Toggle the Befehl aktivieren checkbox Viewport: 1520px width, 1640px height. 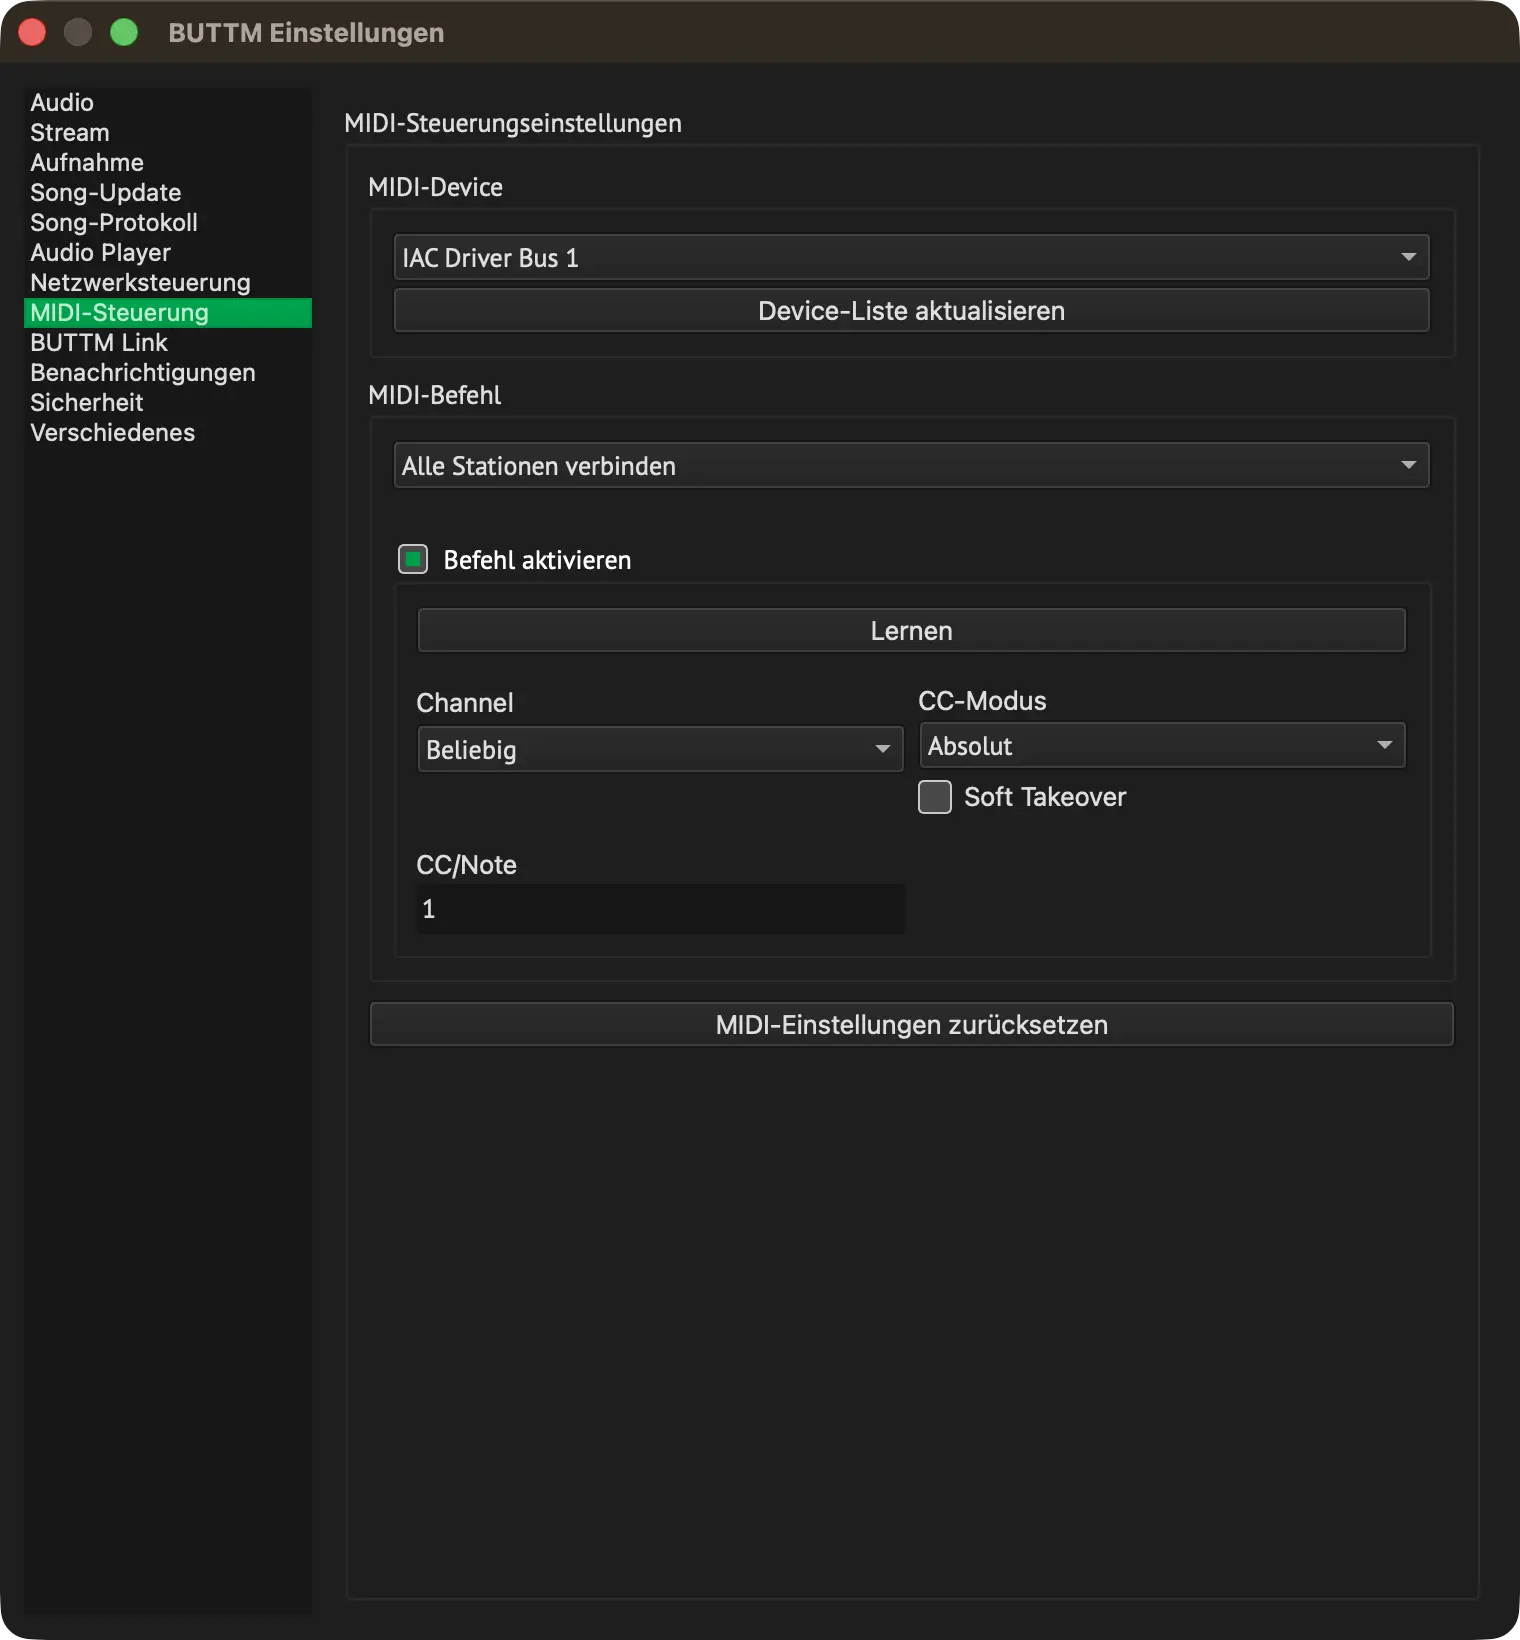pos(413,560)
